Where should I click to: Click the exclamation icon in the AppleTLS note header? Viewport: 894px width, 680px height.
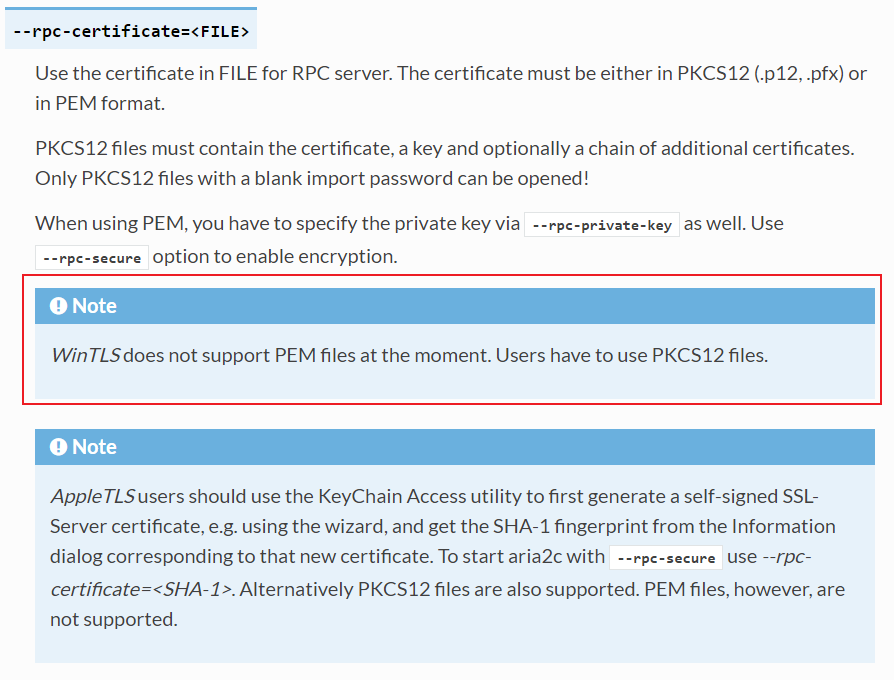coord(59,447)
